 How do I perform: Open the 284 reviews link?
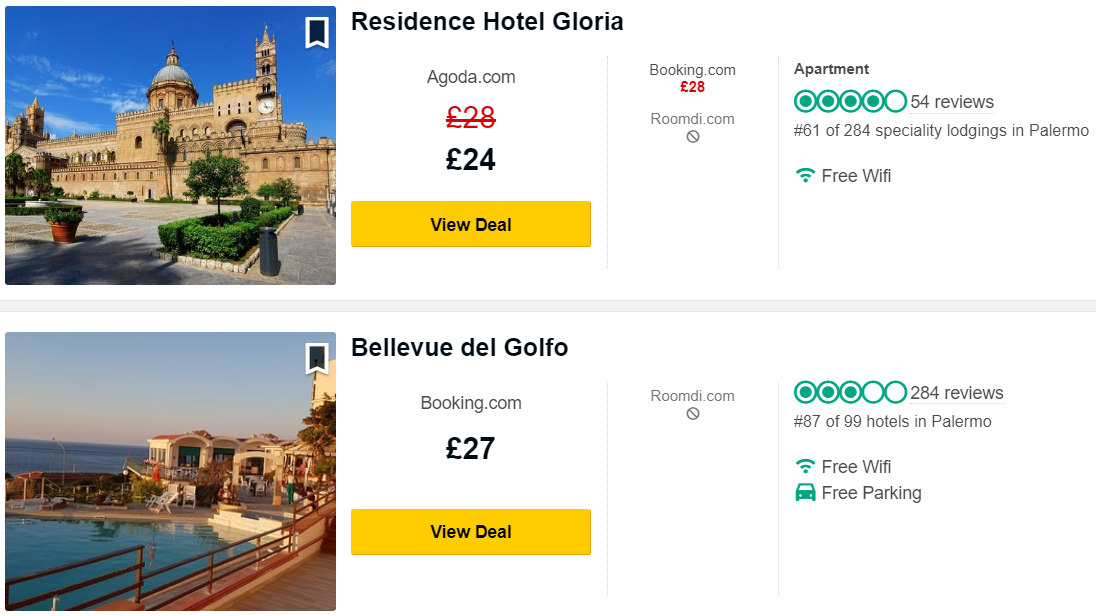[x=957, y=393]
